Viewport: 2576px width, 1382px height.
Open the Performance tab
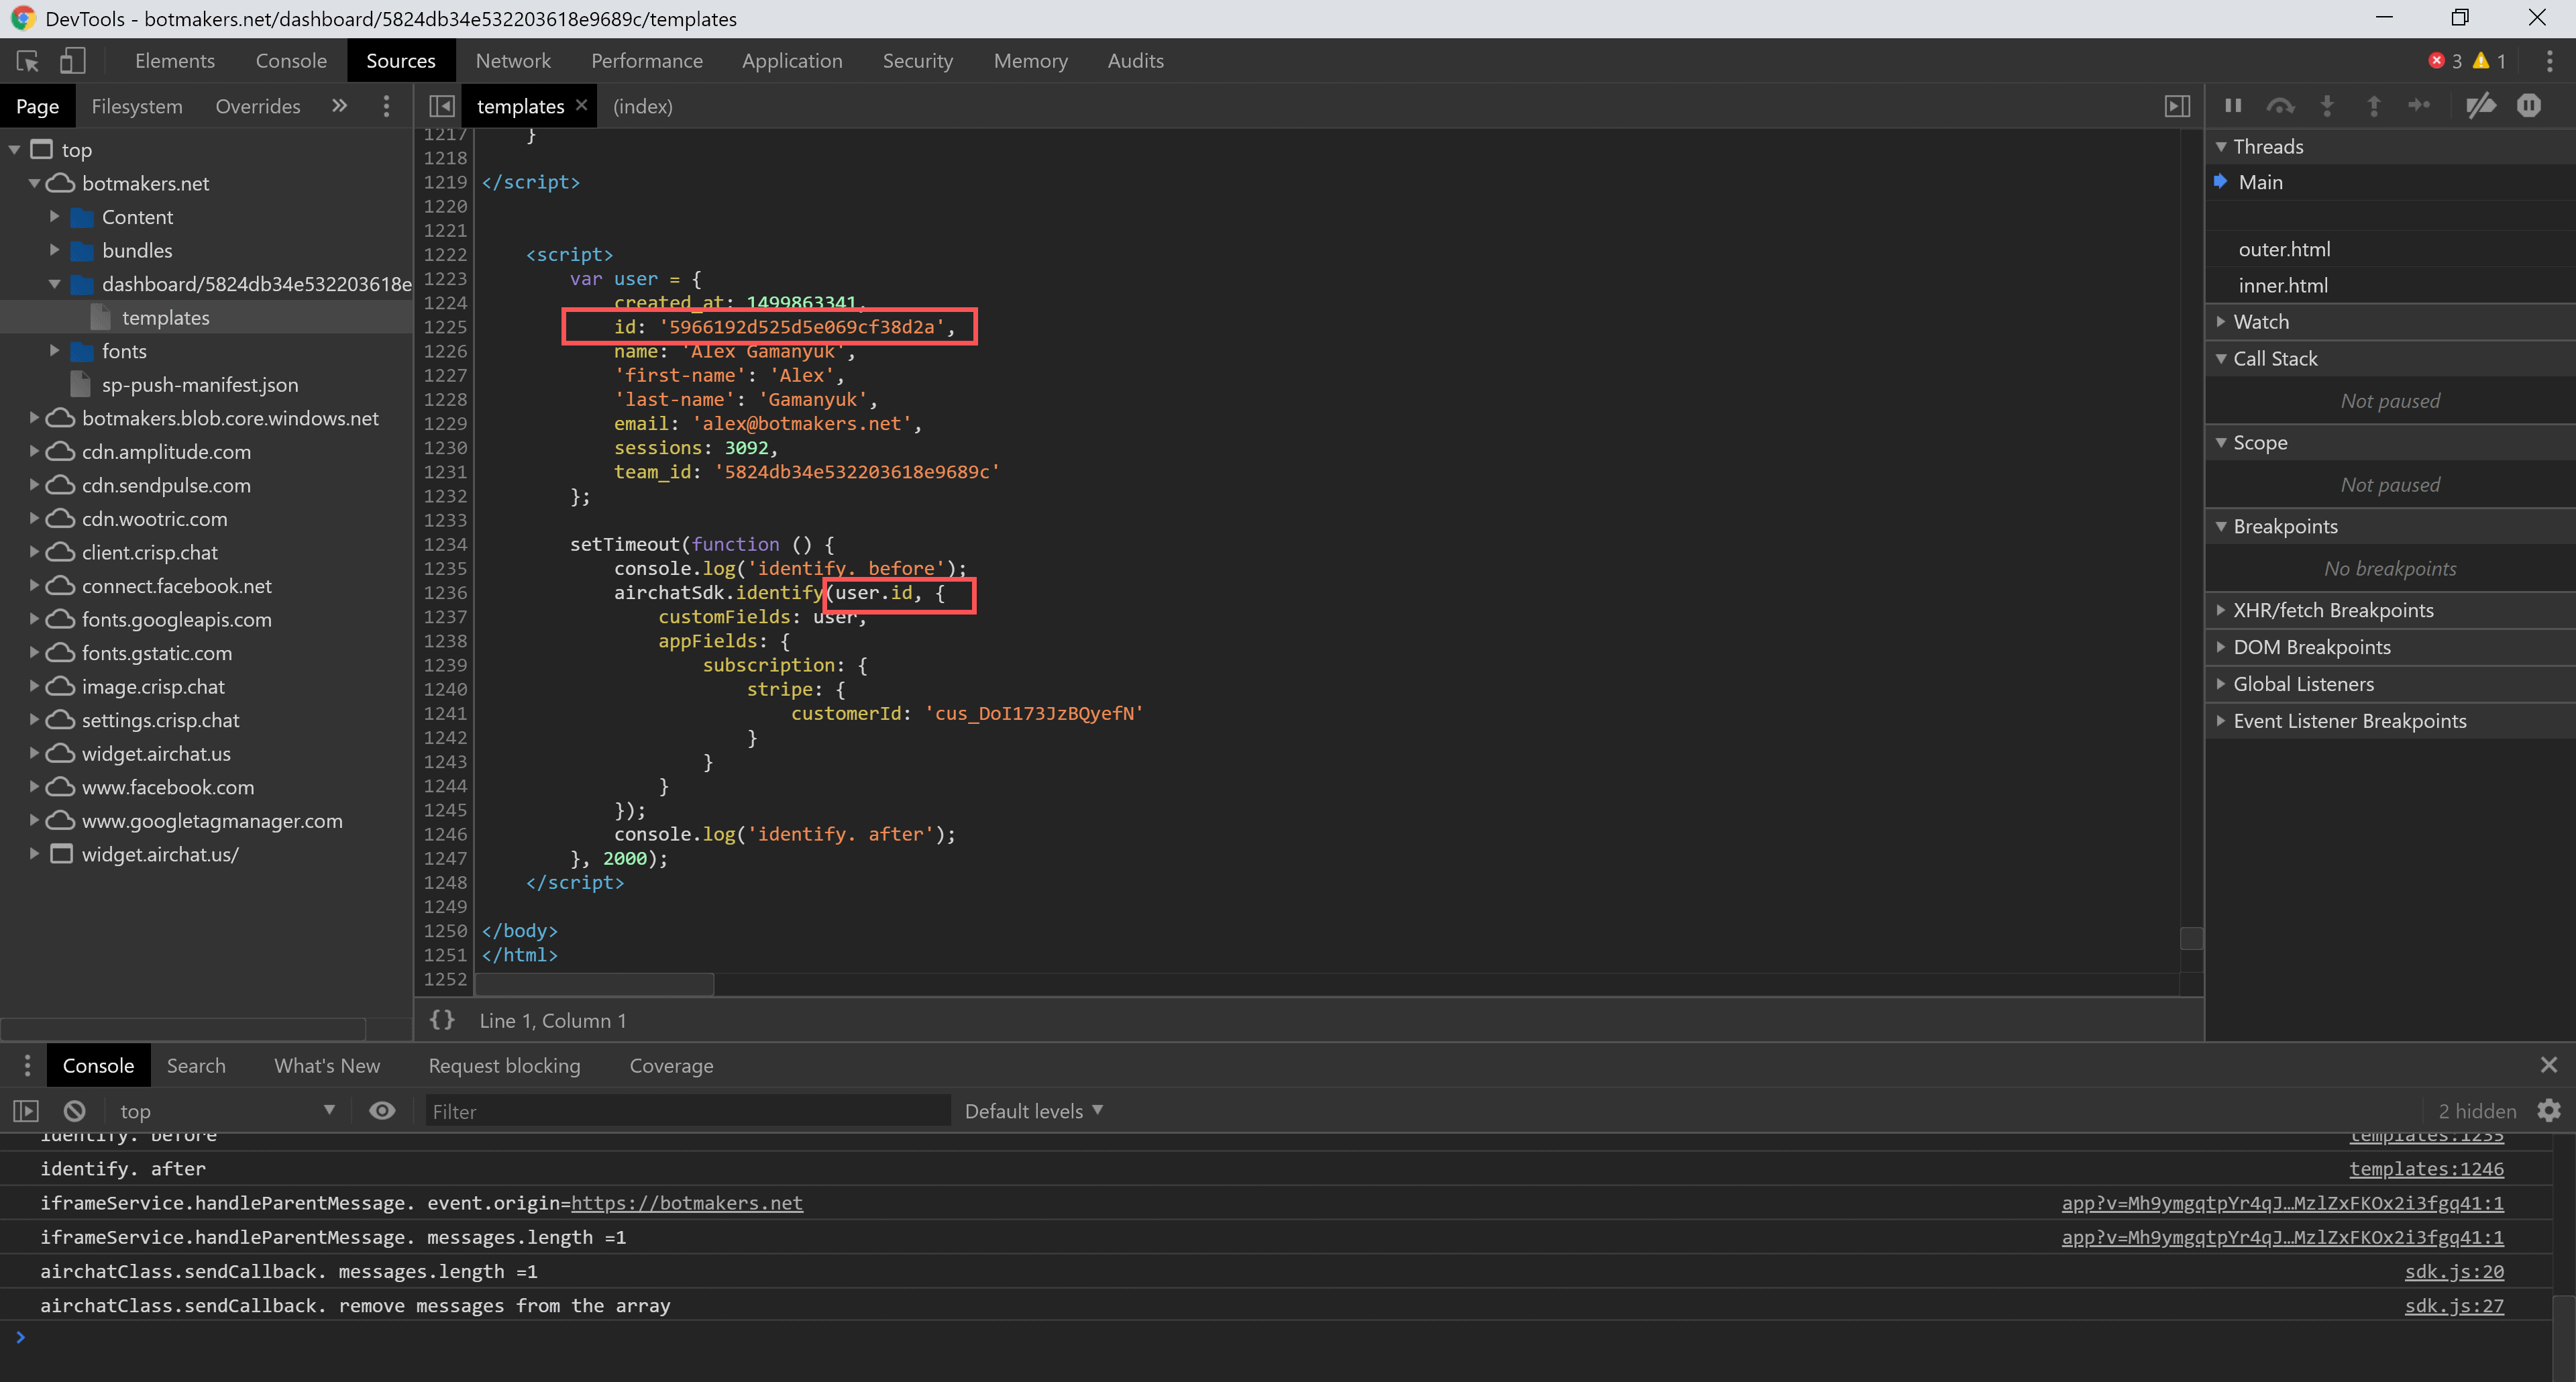(x=647, y=61)
